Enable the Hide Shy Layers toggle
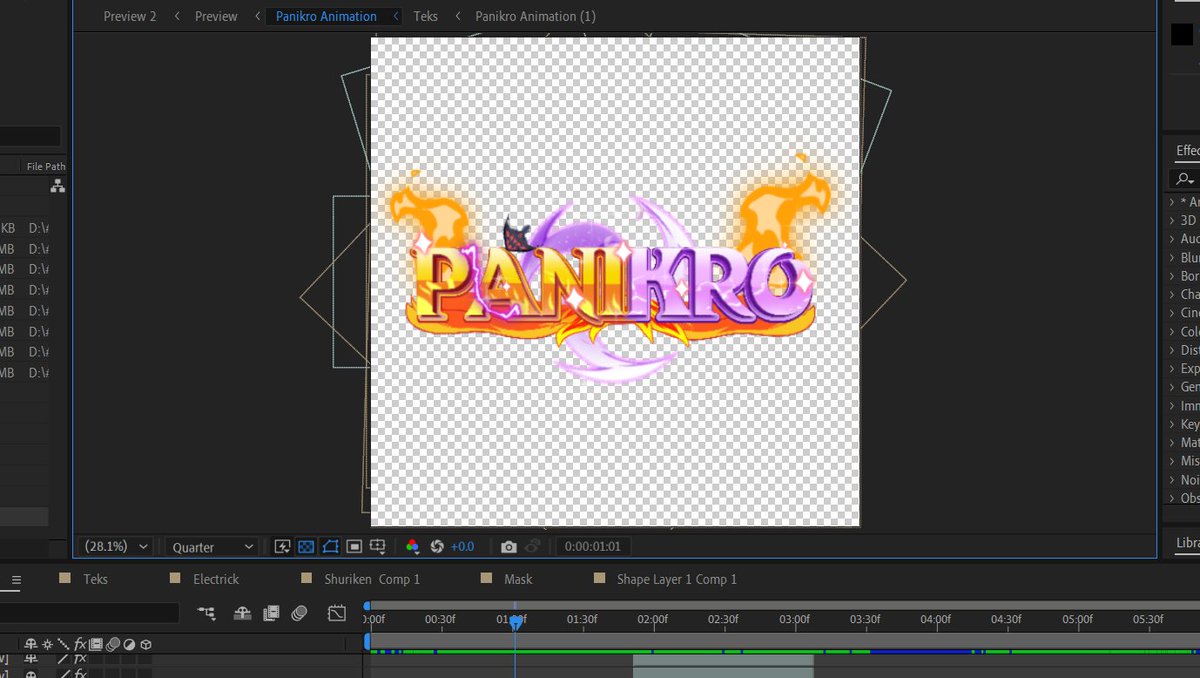Screen dimensions: 1200x678 pyautogui.click(x=243, y=613)
